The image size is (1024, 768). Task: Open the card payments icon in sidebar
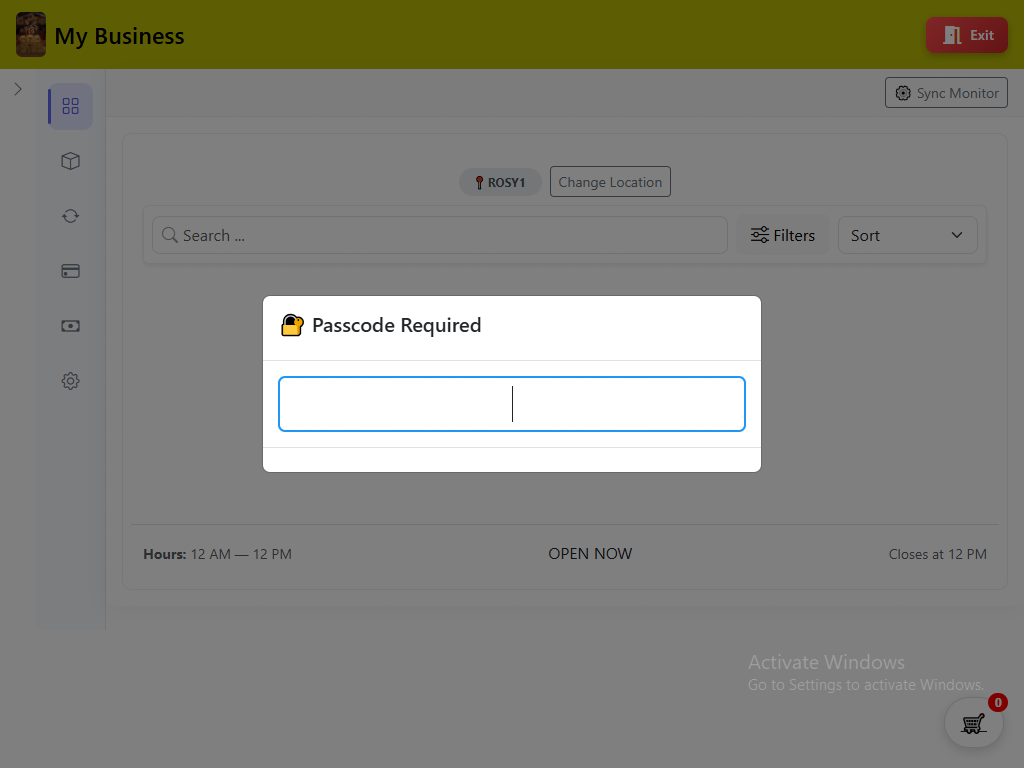71,271
